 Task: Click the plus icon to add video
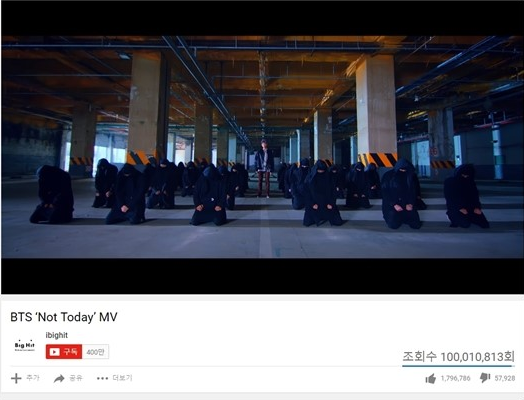click(16, 378)
